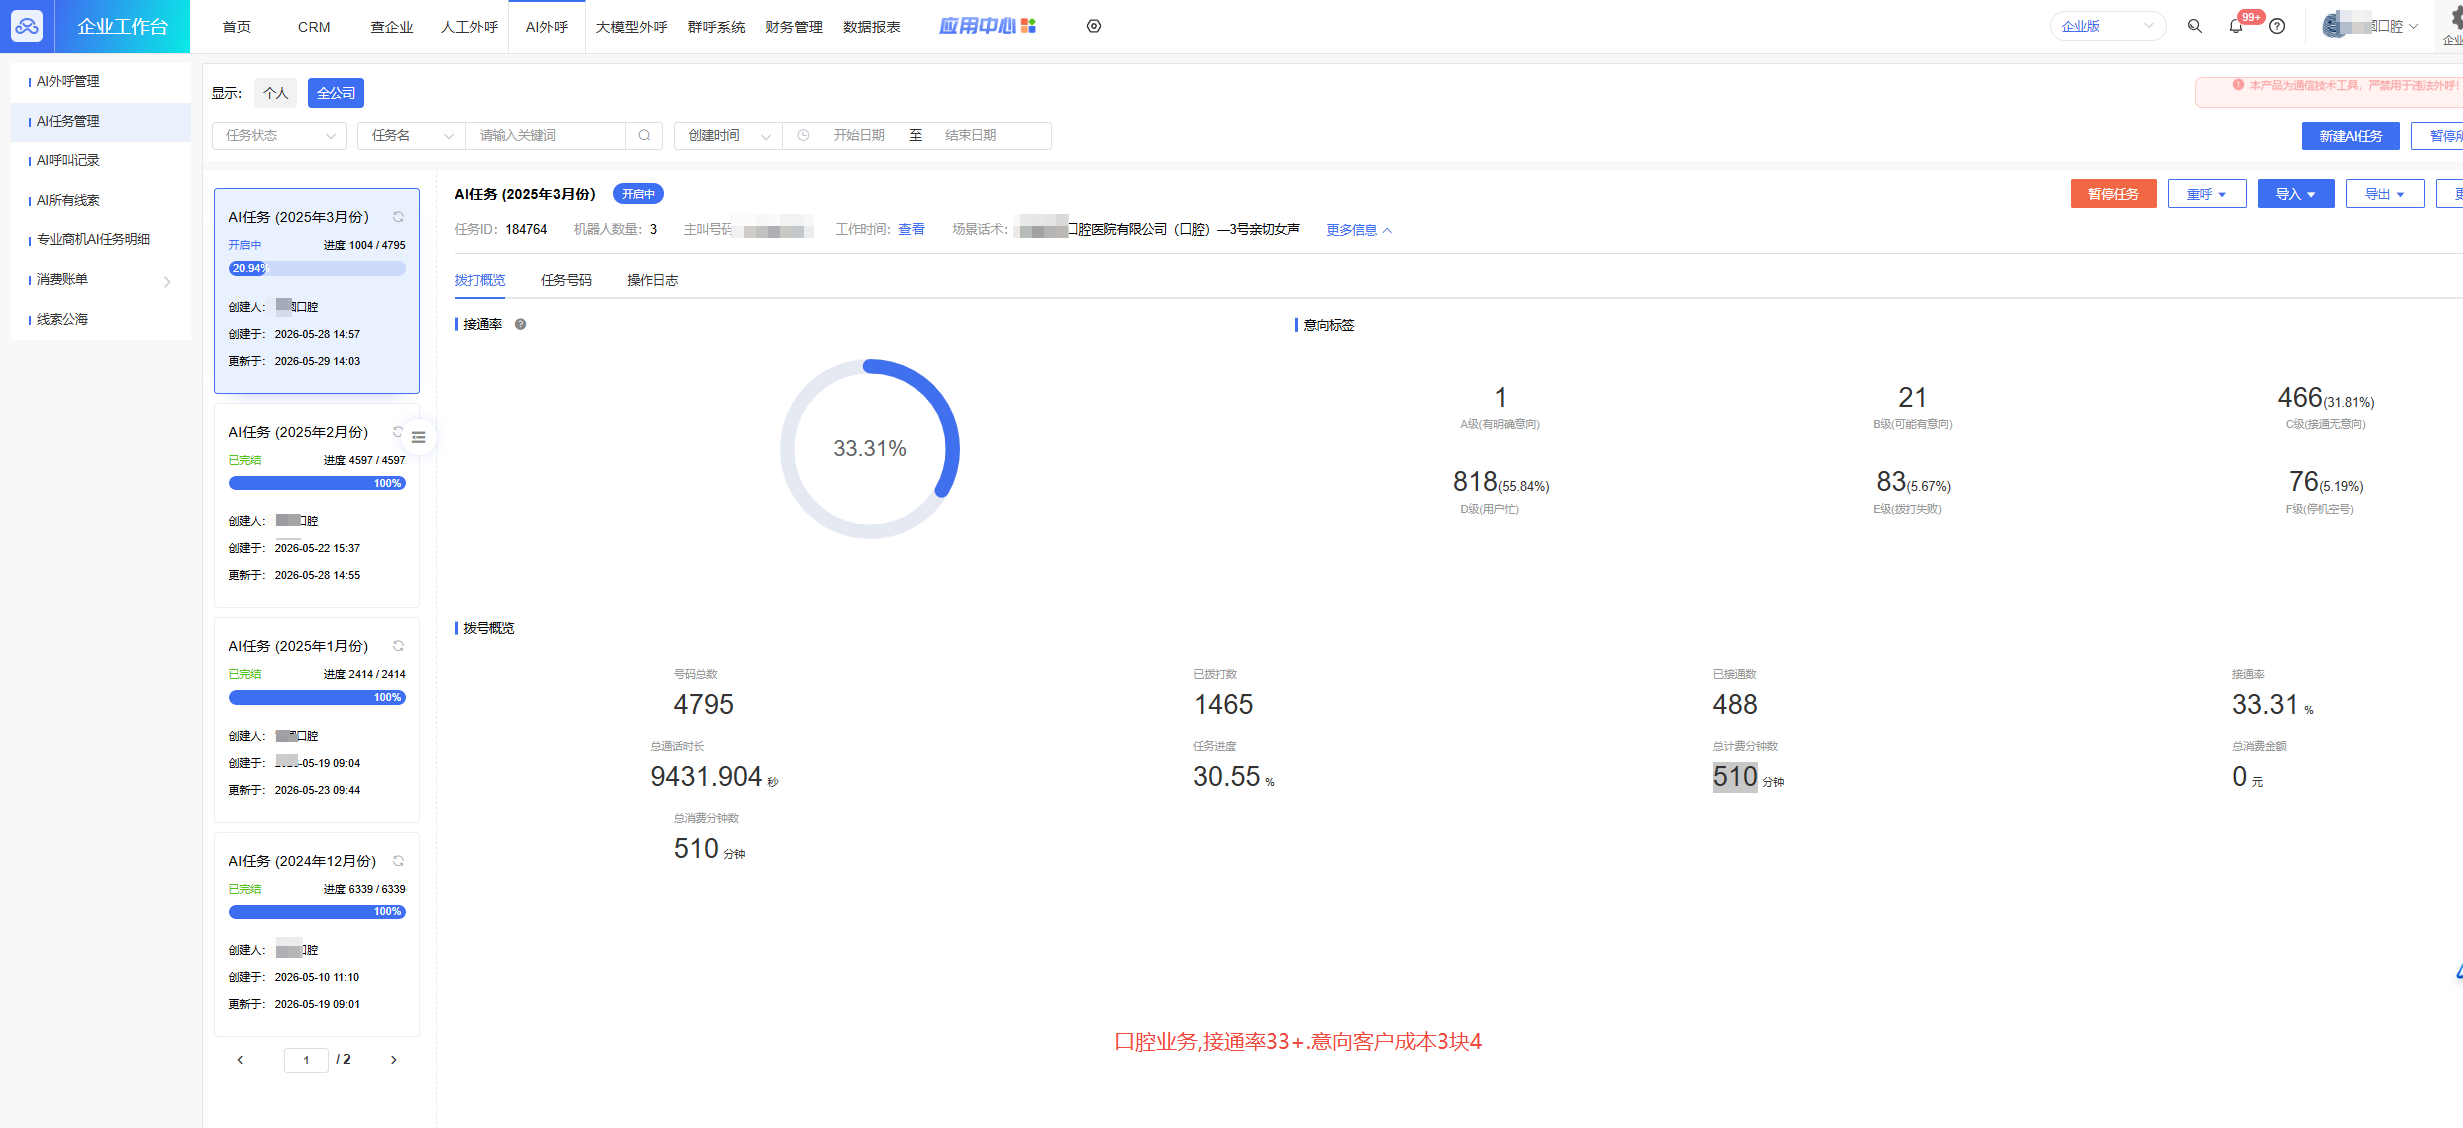Open the 首页 top menu
Image resolution: width=2463 pixels, height=1128 pixels.
[x=237, y=27]
